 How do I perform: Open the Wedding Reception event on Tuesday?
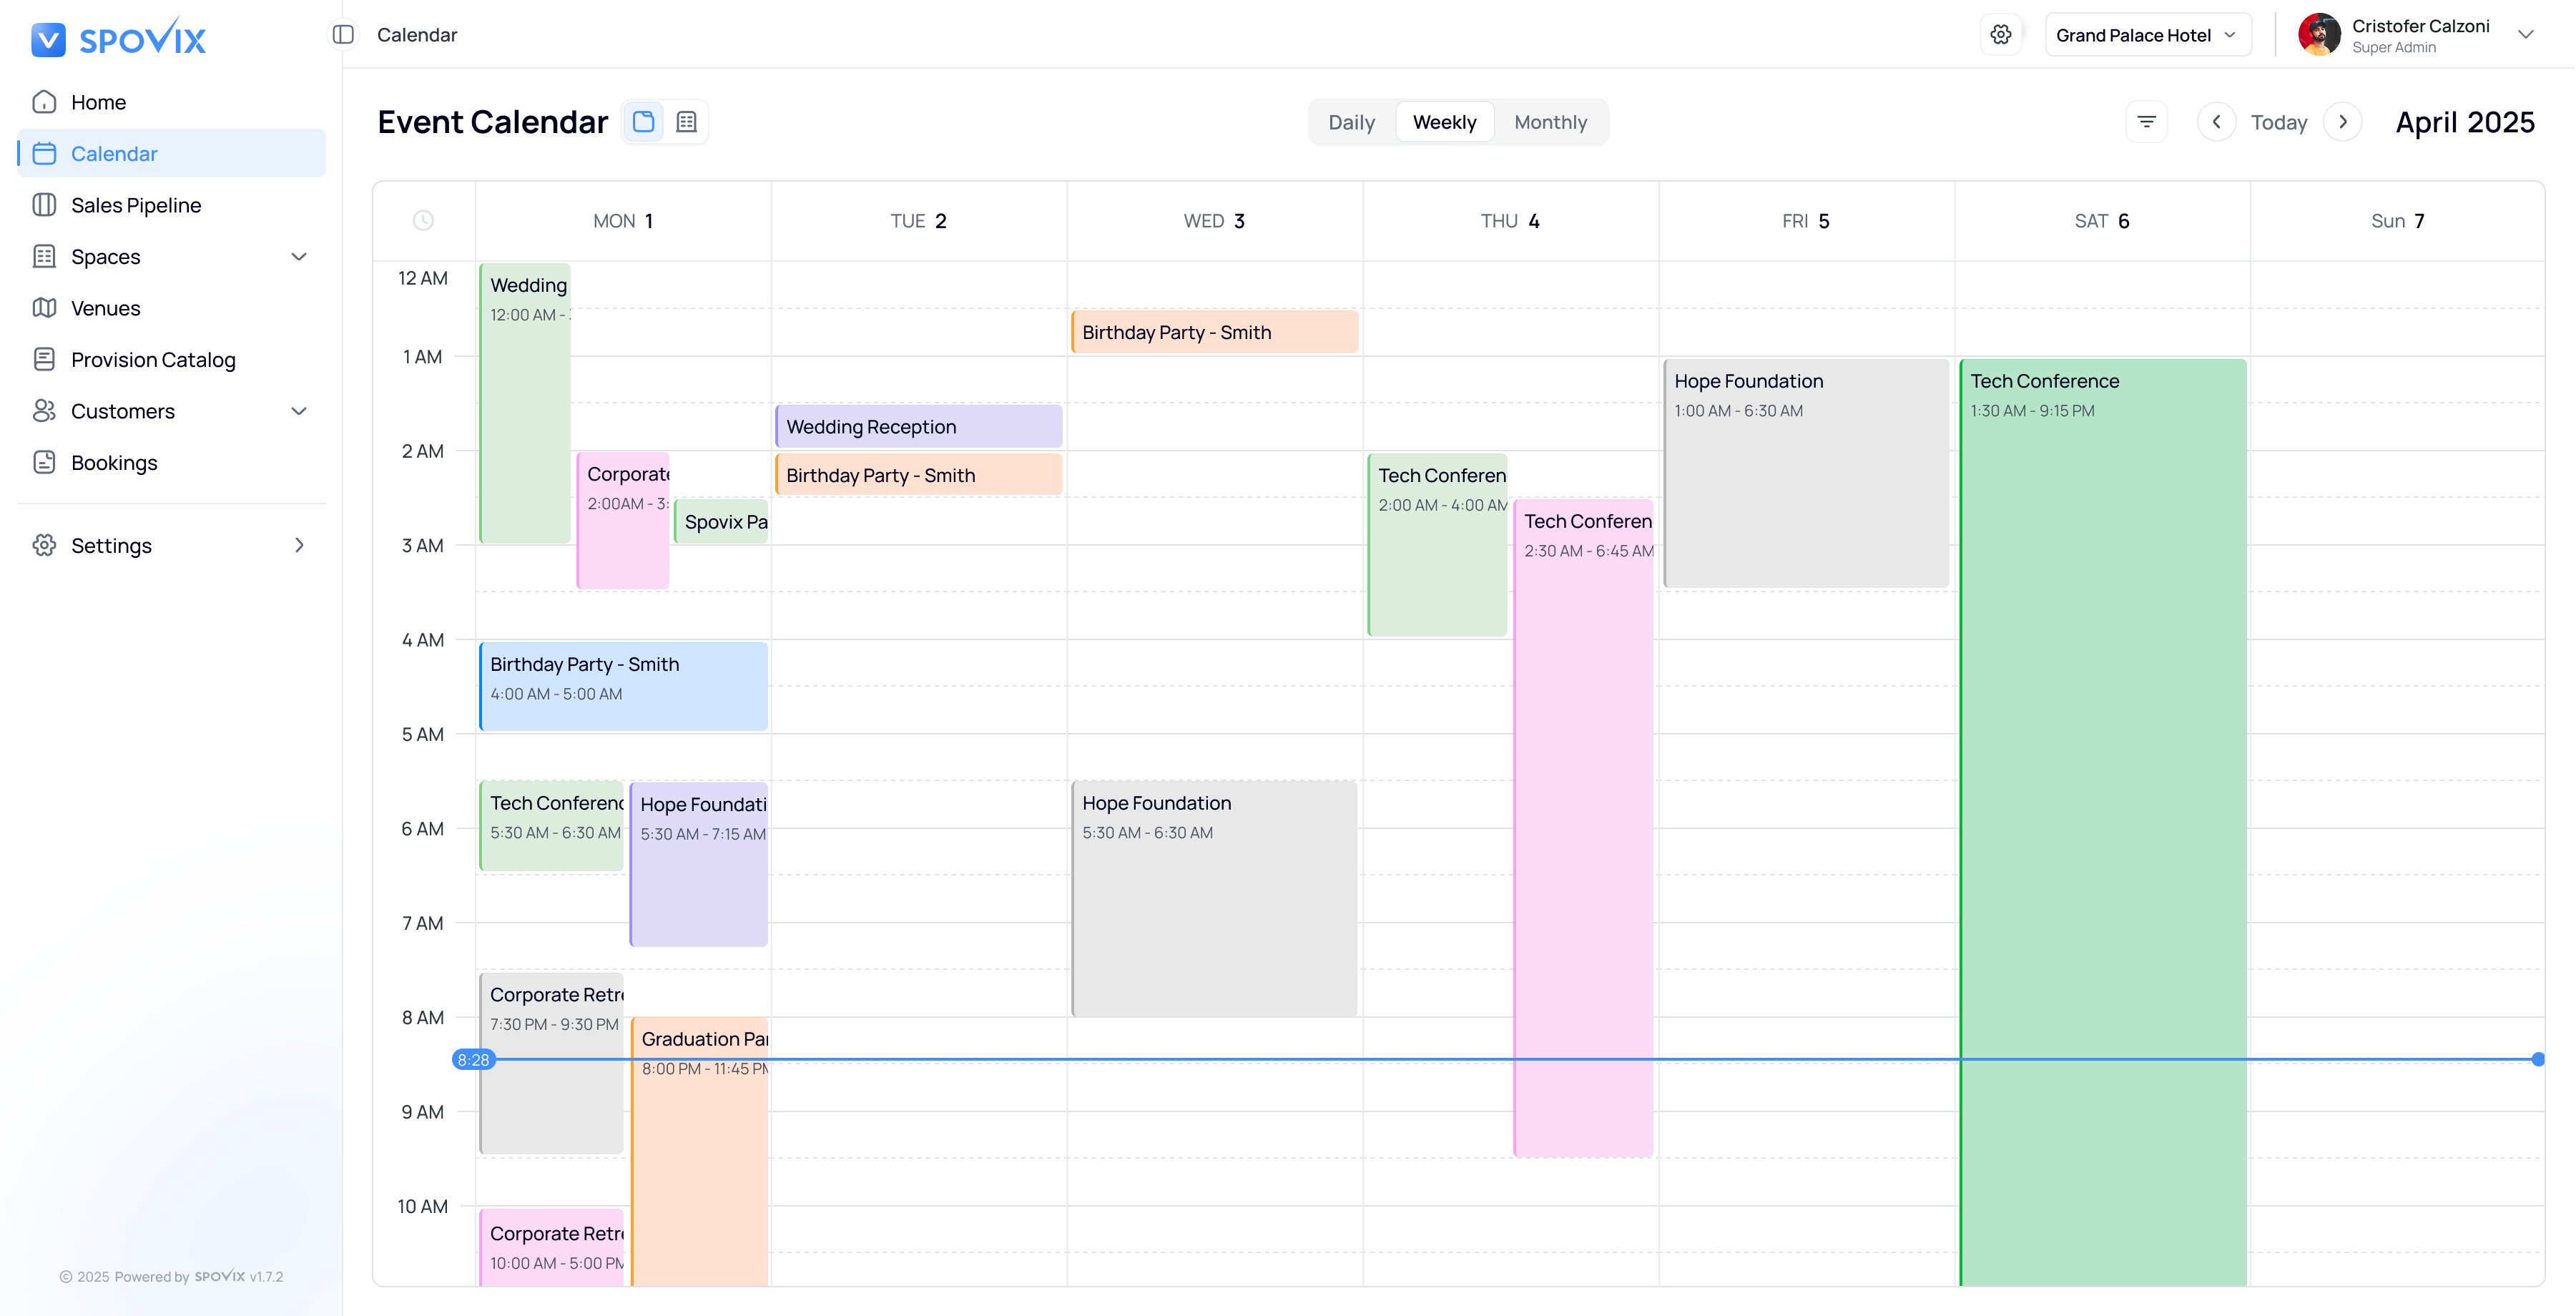918,427
